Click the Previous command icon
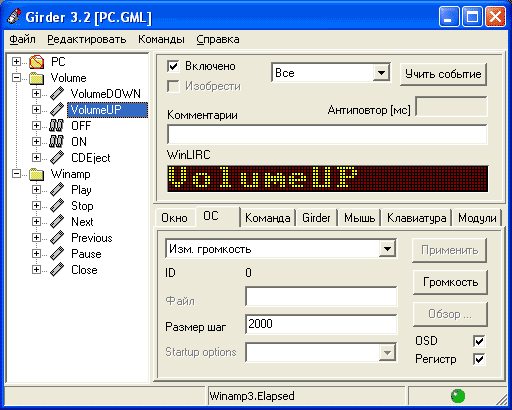 click(x=57, y=238)
